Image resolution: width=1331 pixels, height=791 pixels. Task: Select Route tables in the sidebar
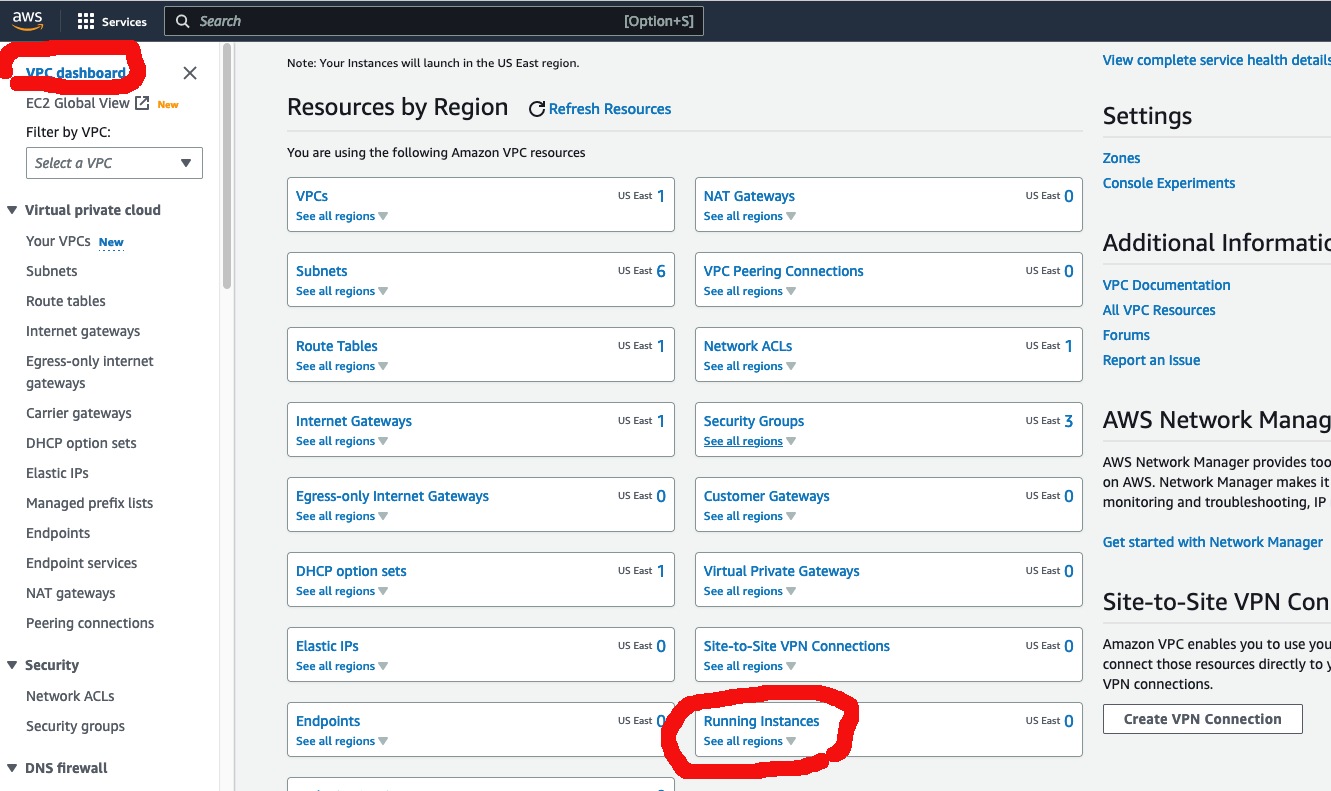[66, 301]
